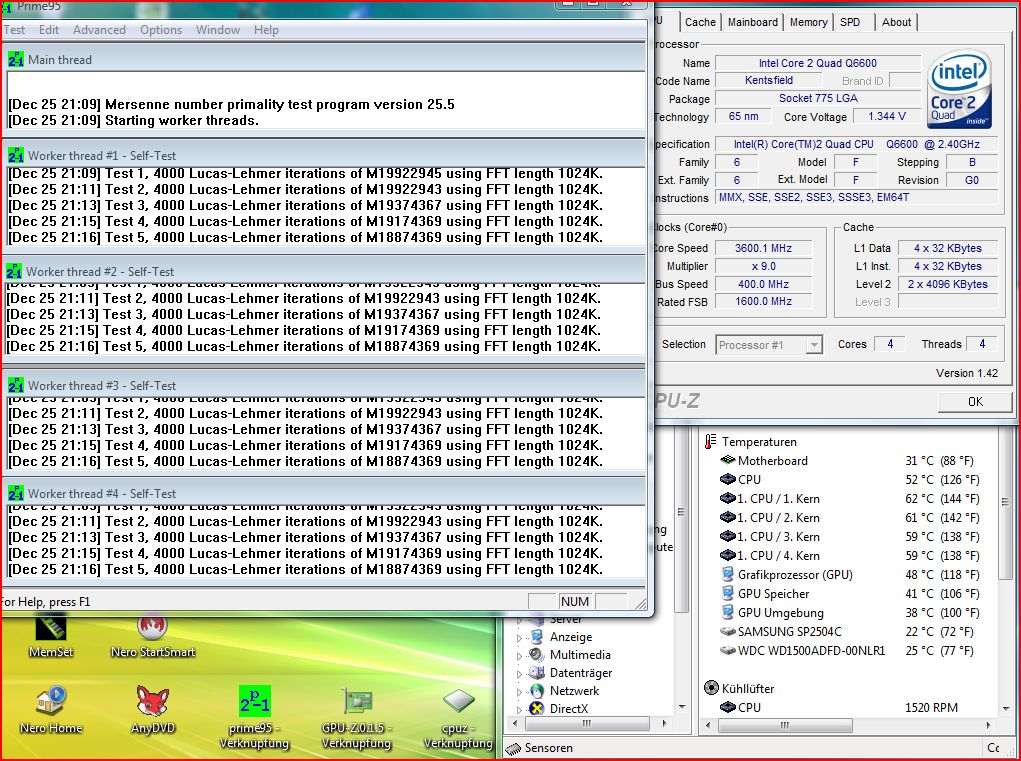Click the Worker thread #1 window icon
The height and width of the screenshot is (761, 1021).
16,156
